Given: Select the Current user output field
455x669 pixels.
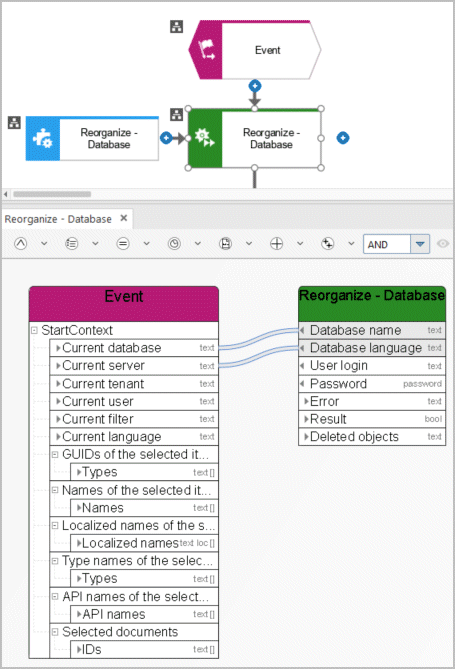Looking at the screenshot, I should [134, 401].
